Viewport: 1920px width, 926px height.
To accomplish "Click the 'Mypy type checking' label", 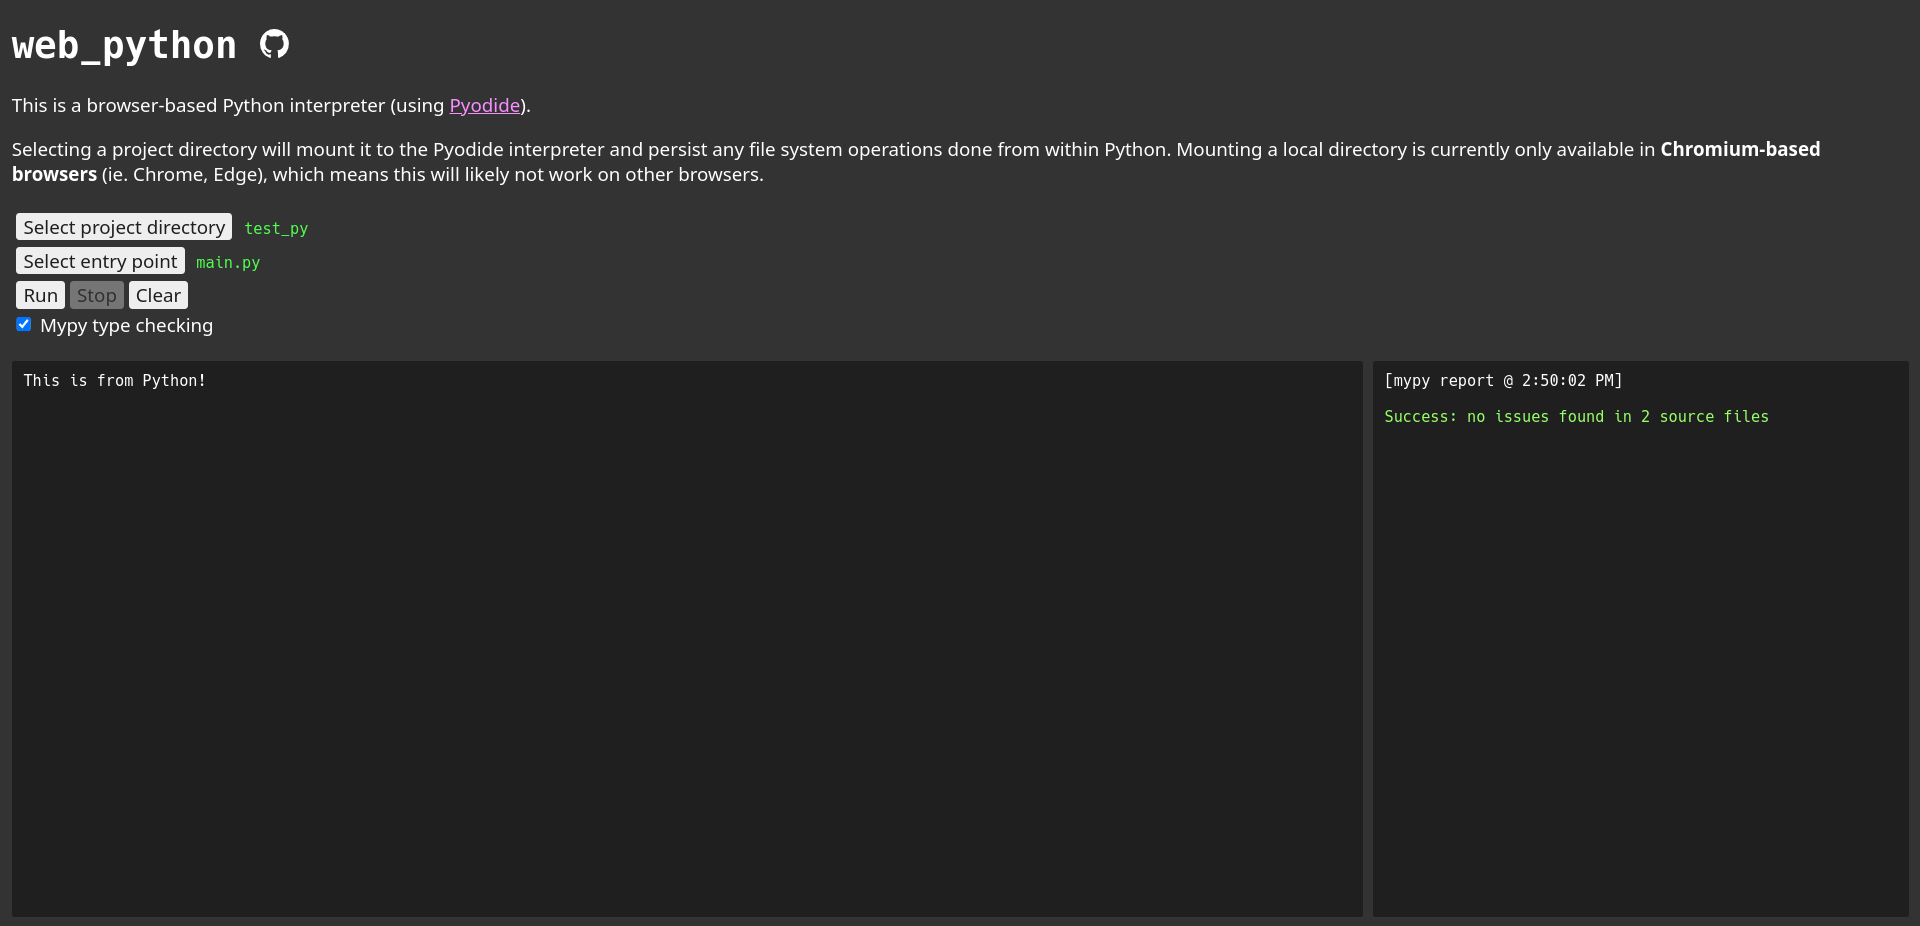I will point(126,325).
